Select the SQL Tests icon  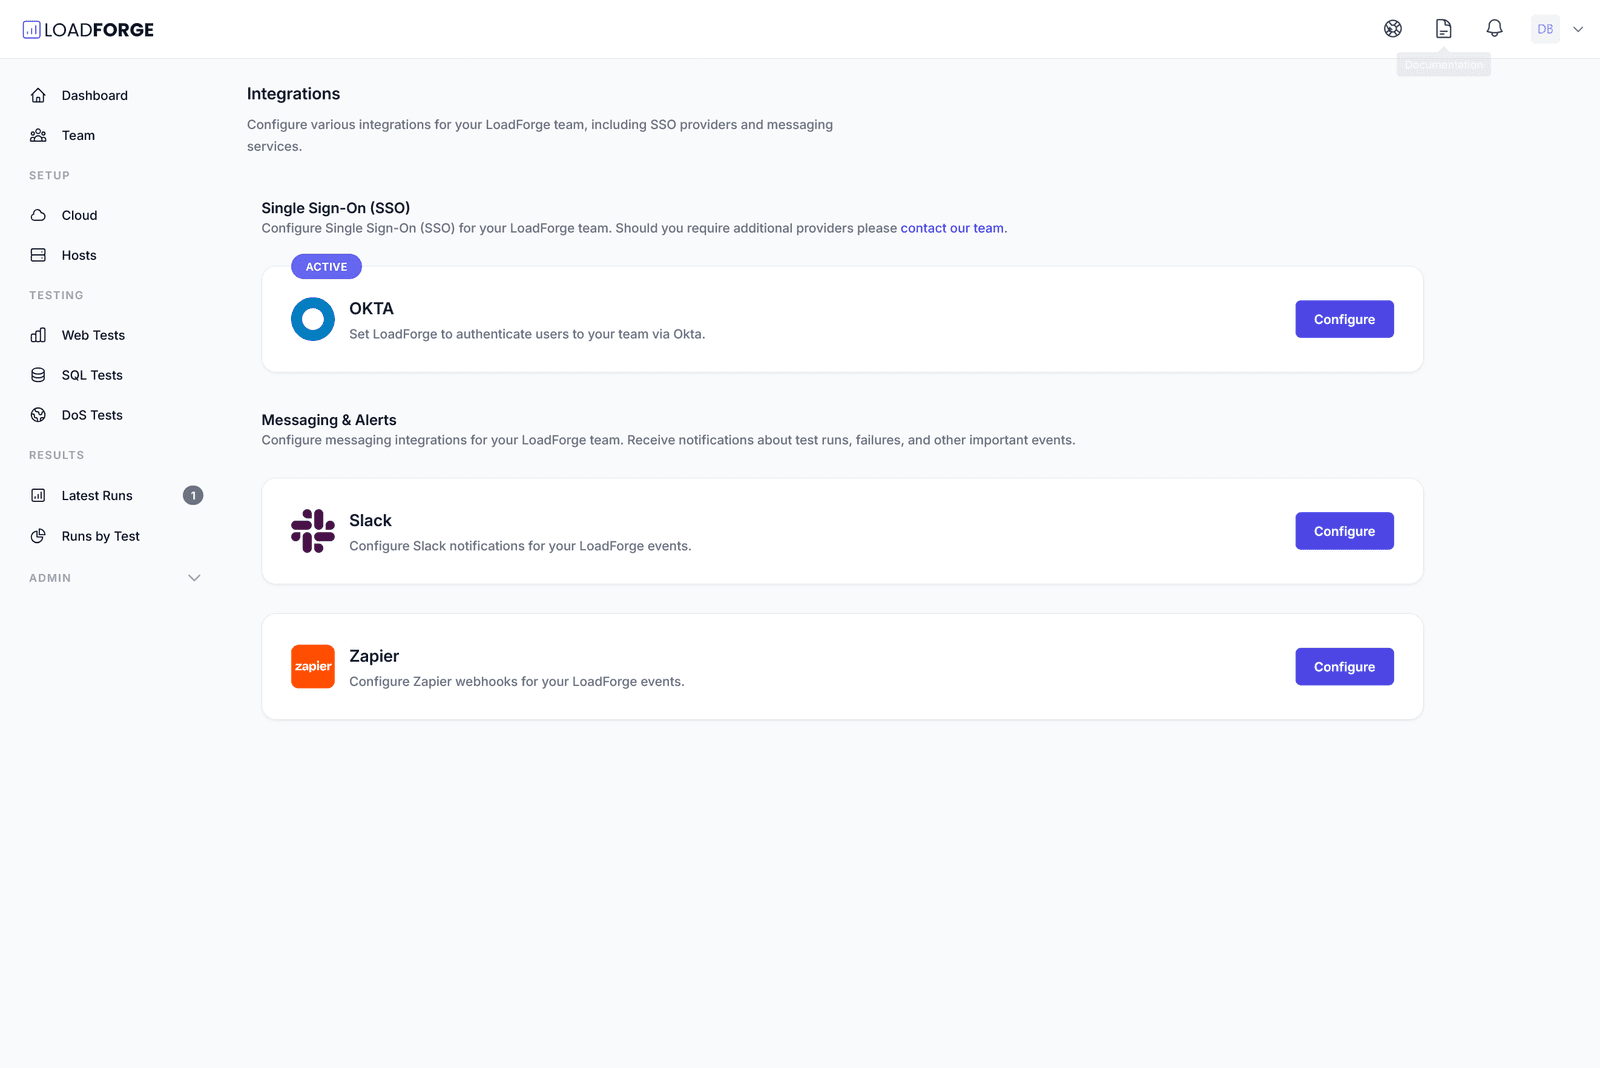click(x=38, y=375)
